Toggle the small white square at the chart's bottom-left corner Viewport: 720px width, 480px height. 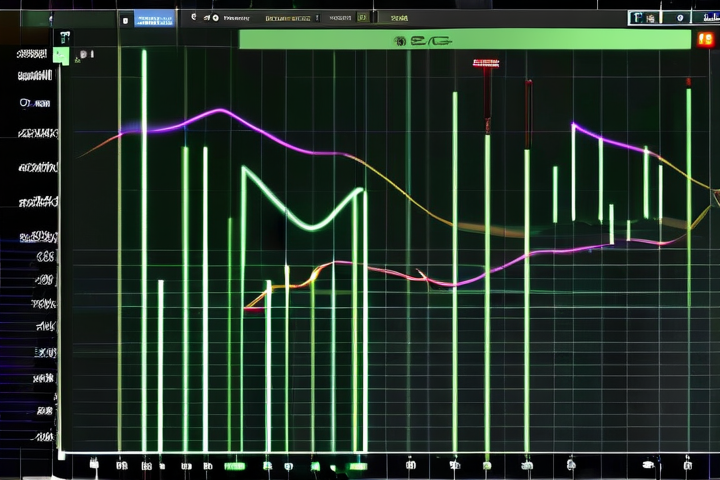coord(61,455)
